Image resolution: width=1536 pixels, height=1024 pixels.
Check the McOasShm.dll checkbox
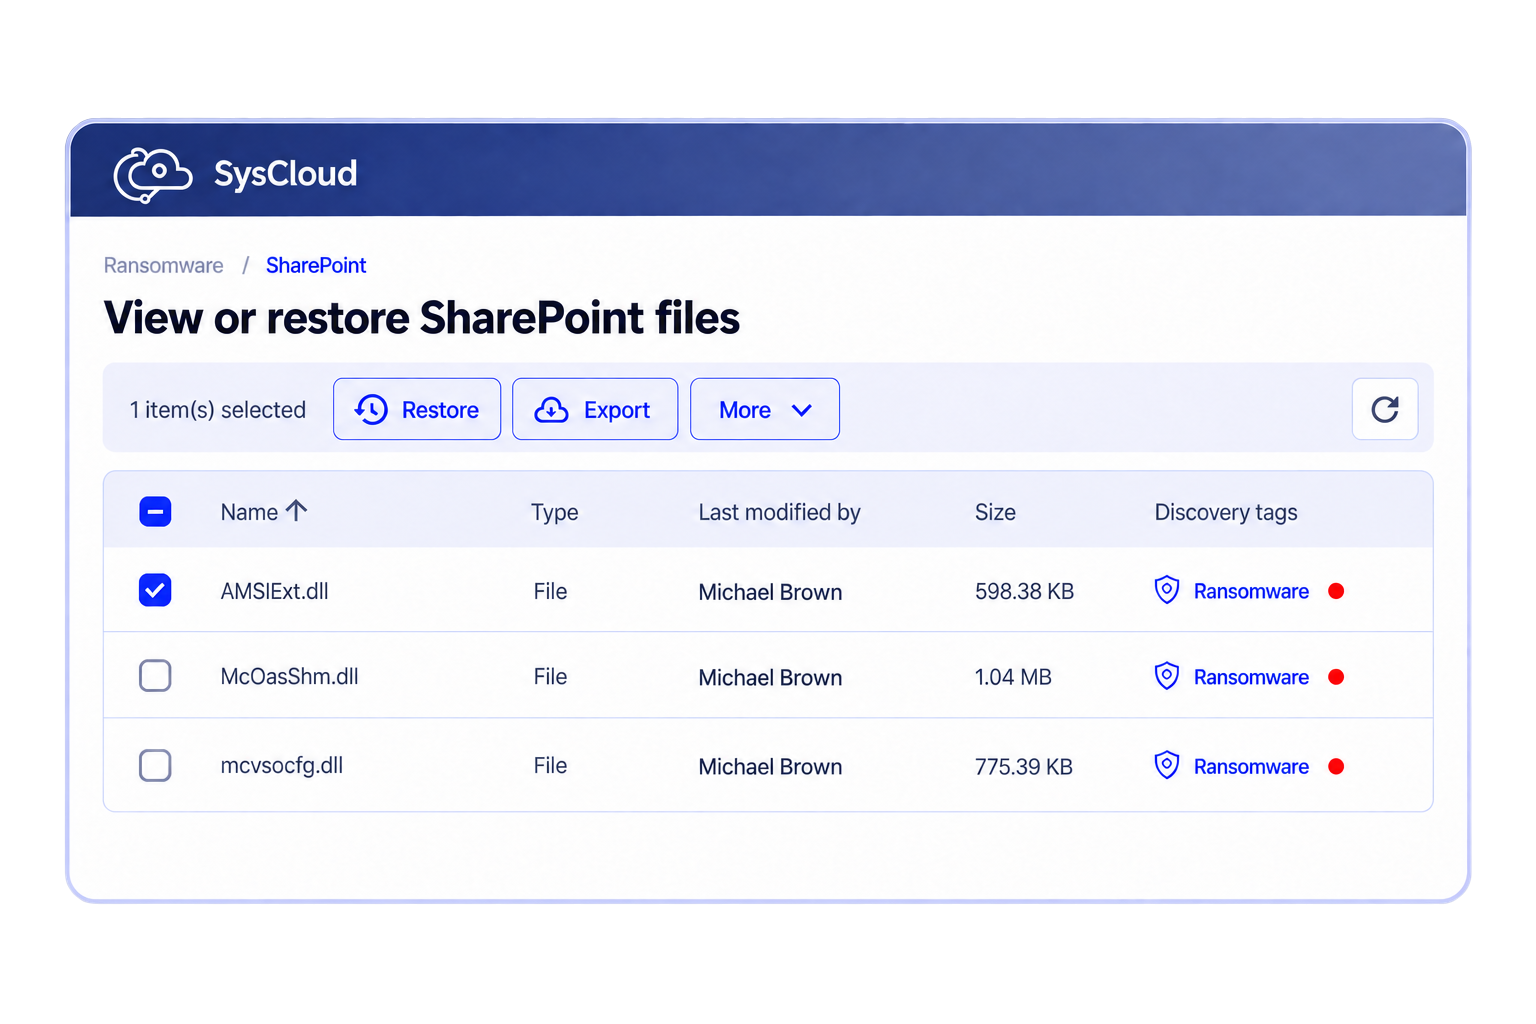[x=155, y=676]
